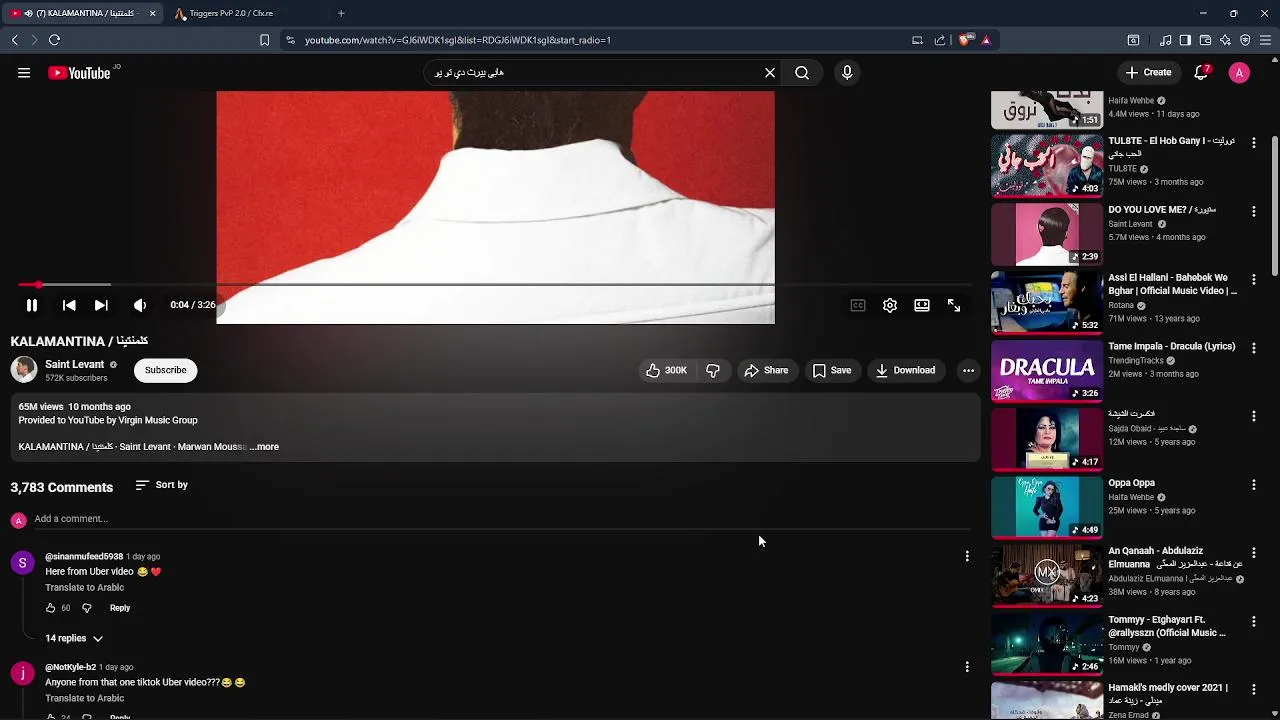Screen dimensions: 1280x720
Task: Translate @NotKyle-b2's comment to Arabic
Action: click(85, 698)
